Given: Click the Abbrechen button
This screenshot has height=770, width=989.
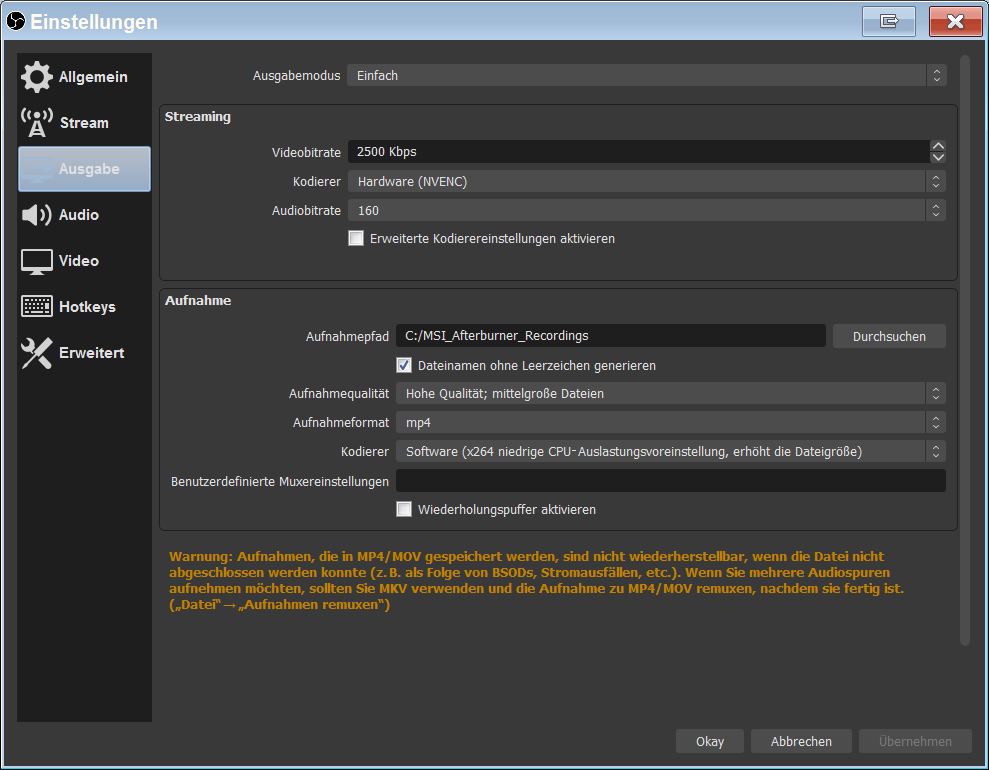Looking at the screenshot, I should click(x=801, y=742).
